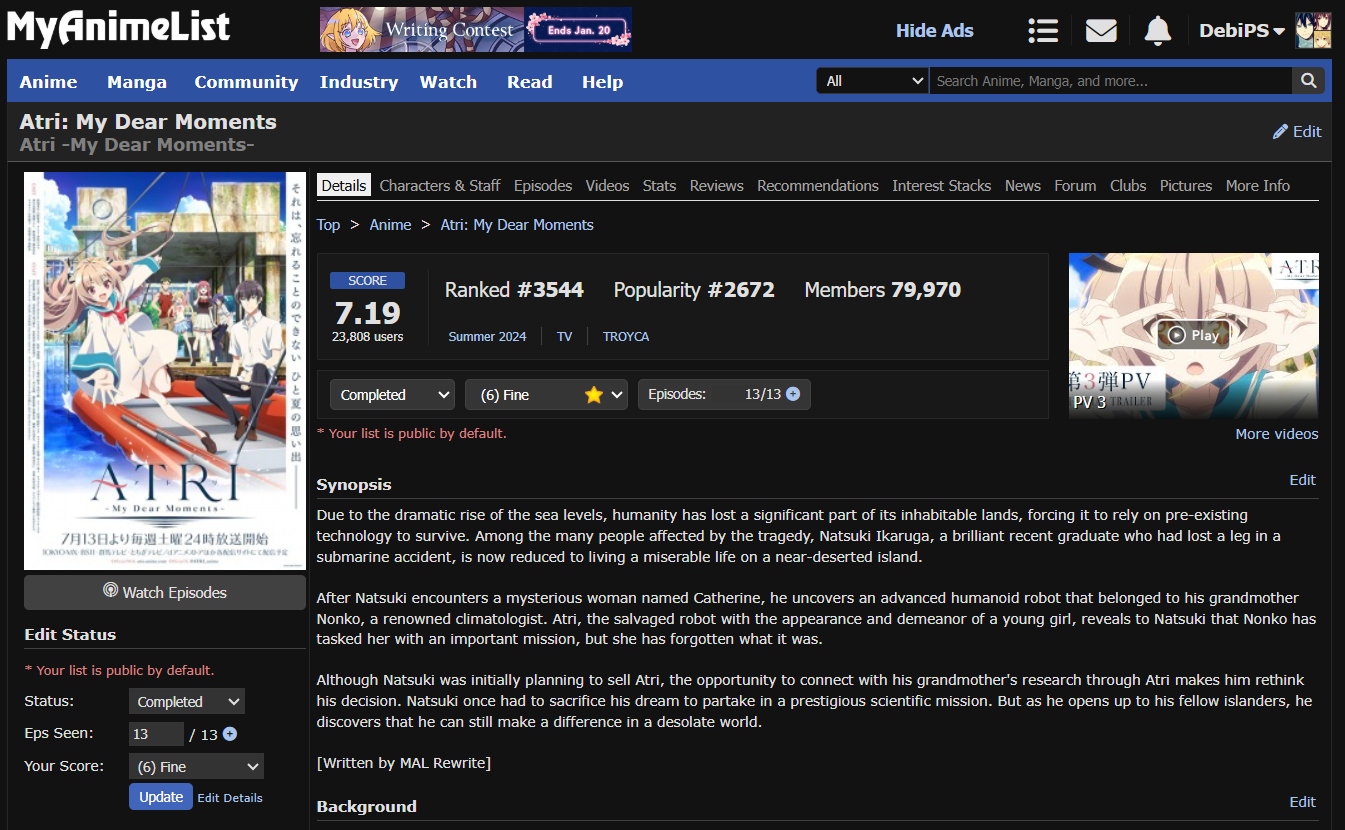Switch to Characters & Staff tab
Image resolution: width=1345 pixels, height=830 pixels.
point(440,185)
